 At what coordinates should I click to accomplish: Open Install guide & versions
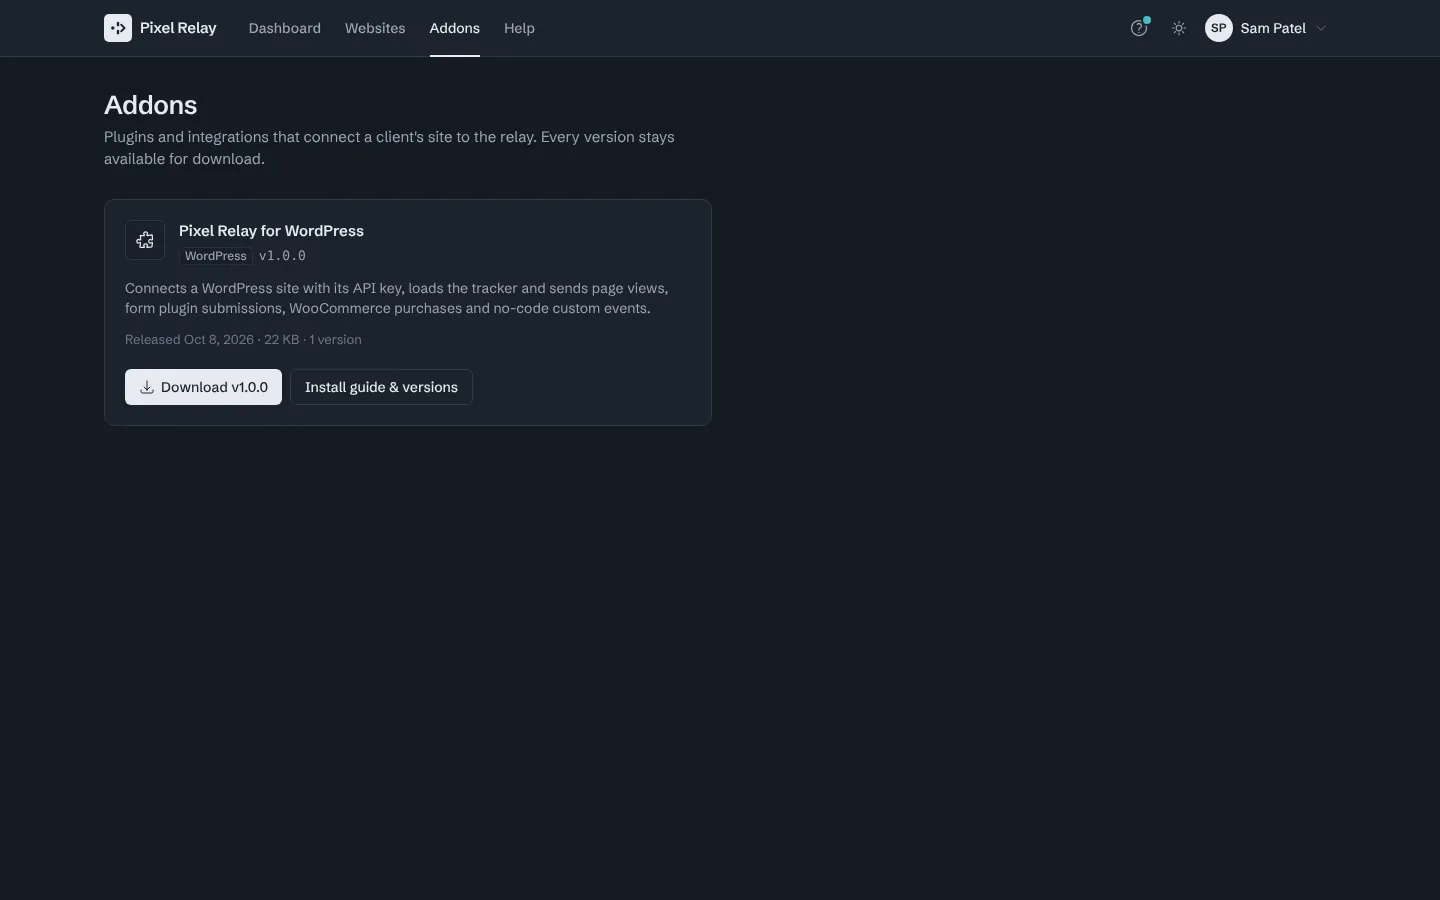381,387
